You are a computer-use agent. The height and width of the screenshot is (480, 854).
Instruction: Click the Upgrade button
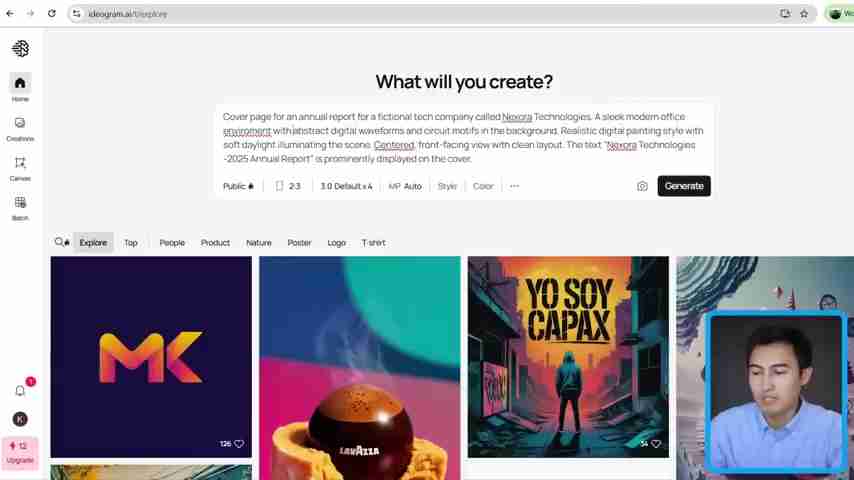click(20, 453)
